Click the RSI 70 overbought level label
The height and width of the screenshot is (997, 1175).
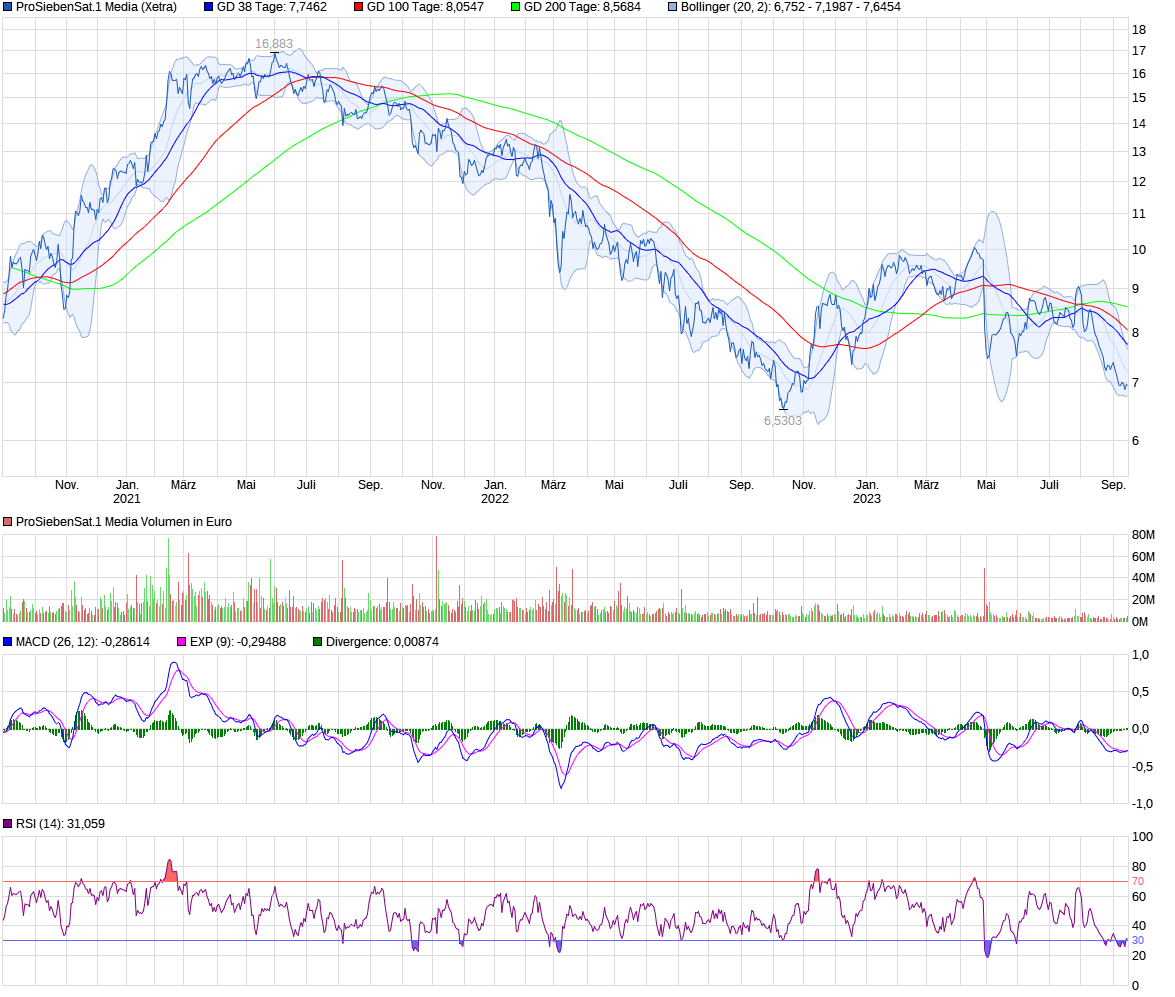1138,882
